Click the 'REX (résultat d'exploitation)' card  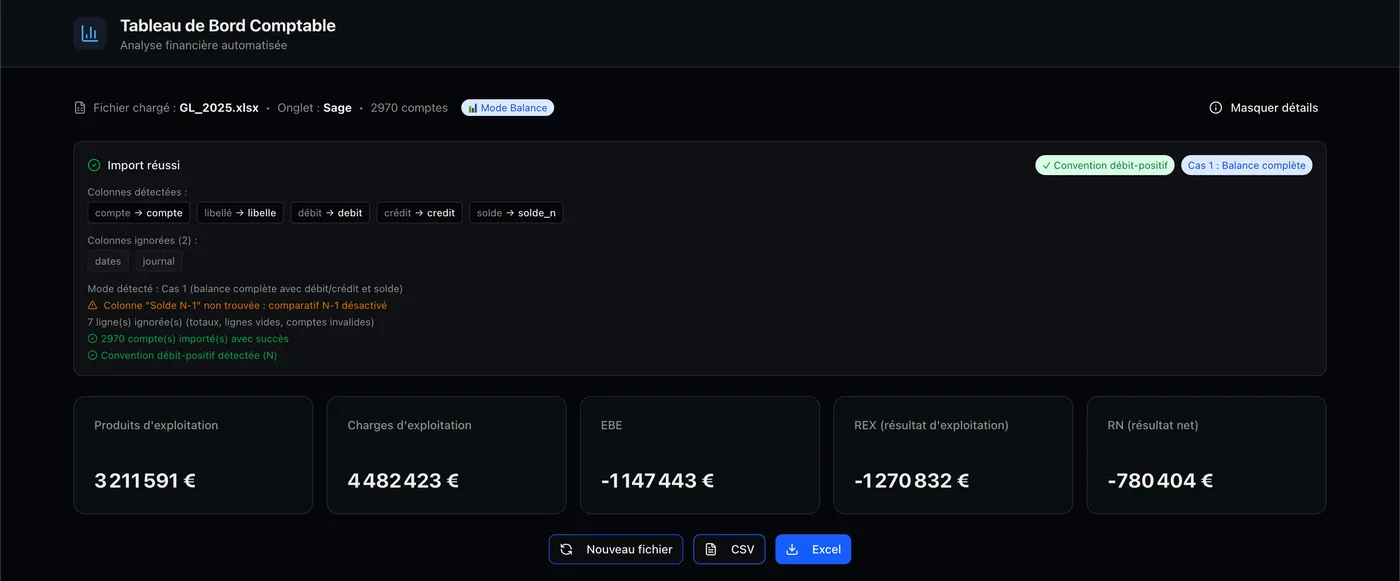[953, 455]
